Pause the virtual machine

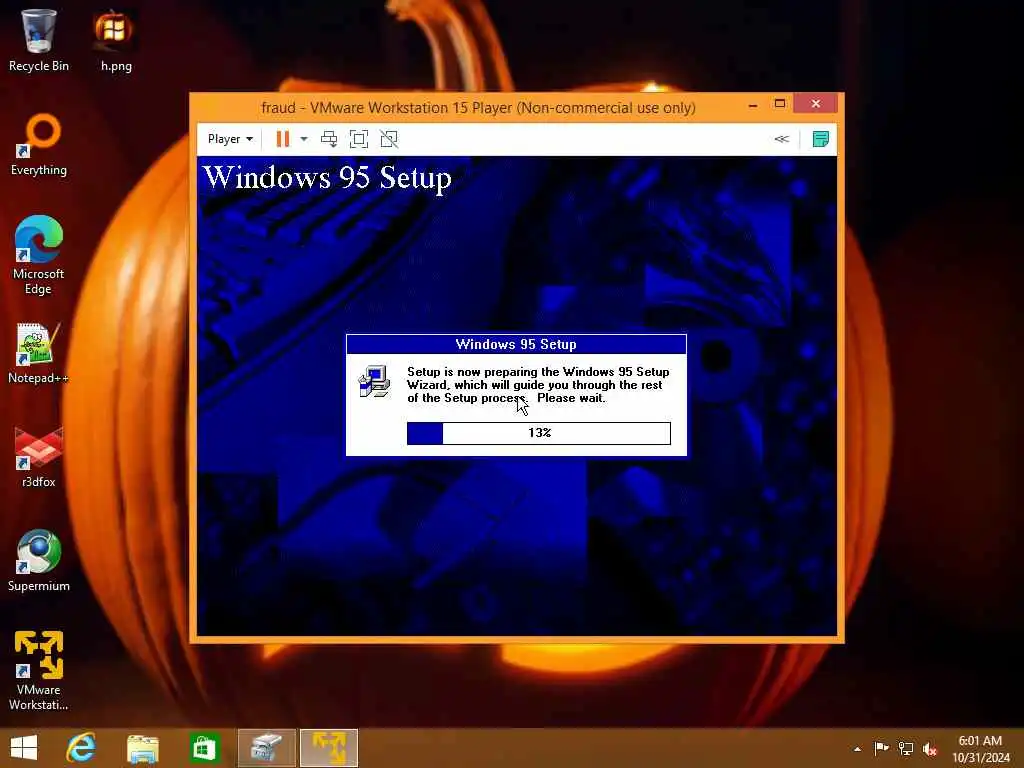pyautogui.click(x=283, y=139)
